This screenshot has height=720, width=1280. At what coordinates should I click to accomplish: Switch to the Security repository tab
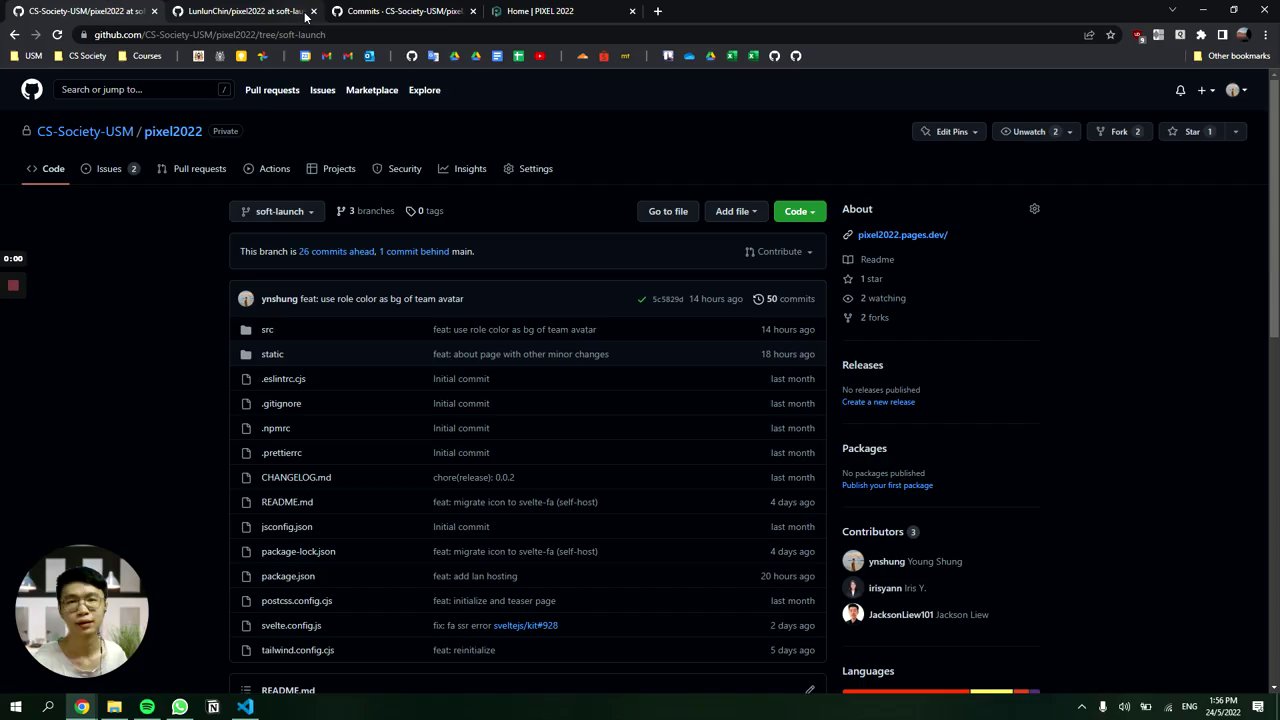(x=397, y=169)
